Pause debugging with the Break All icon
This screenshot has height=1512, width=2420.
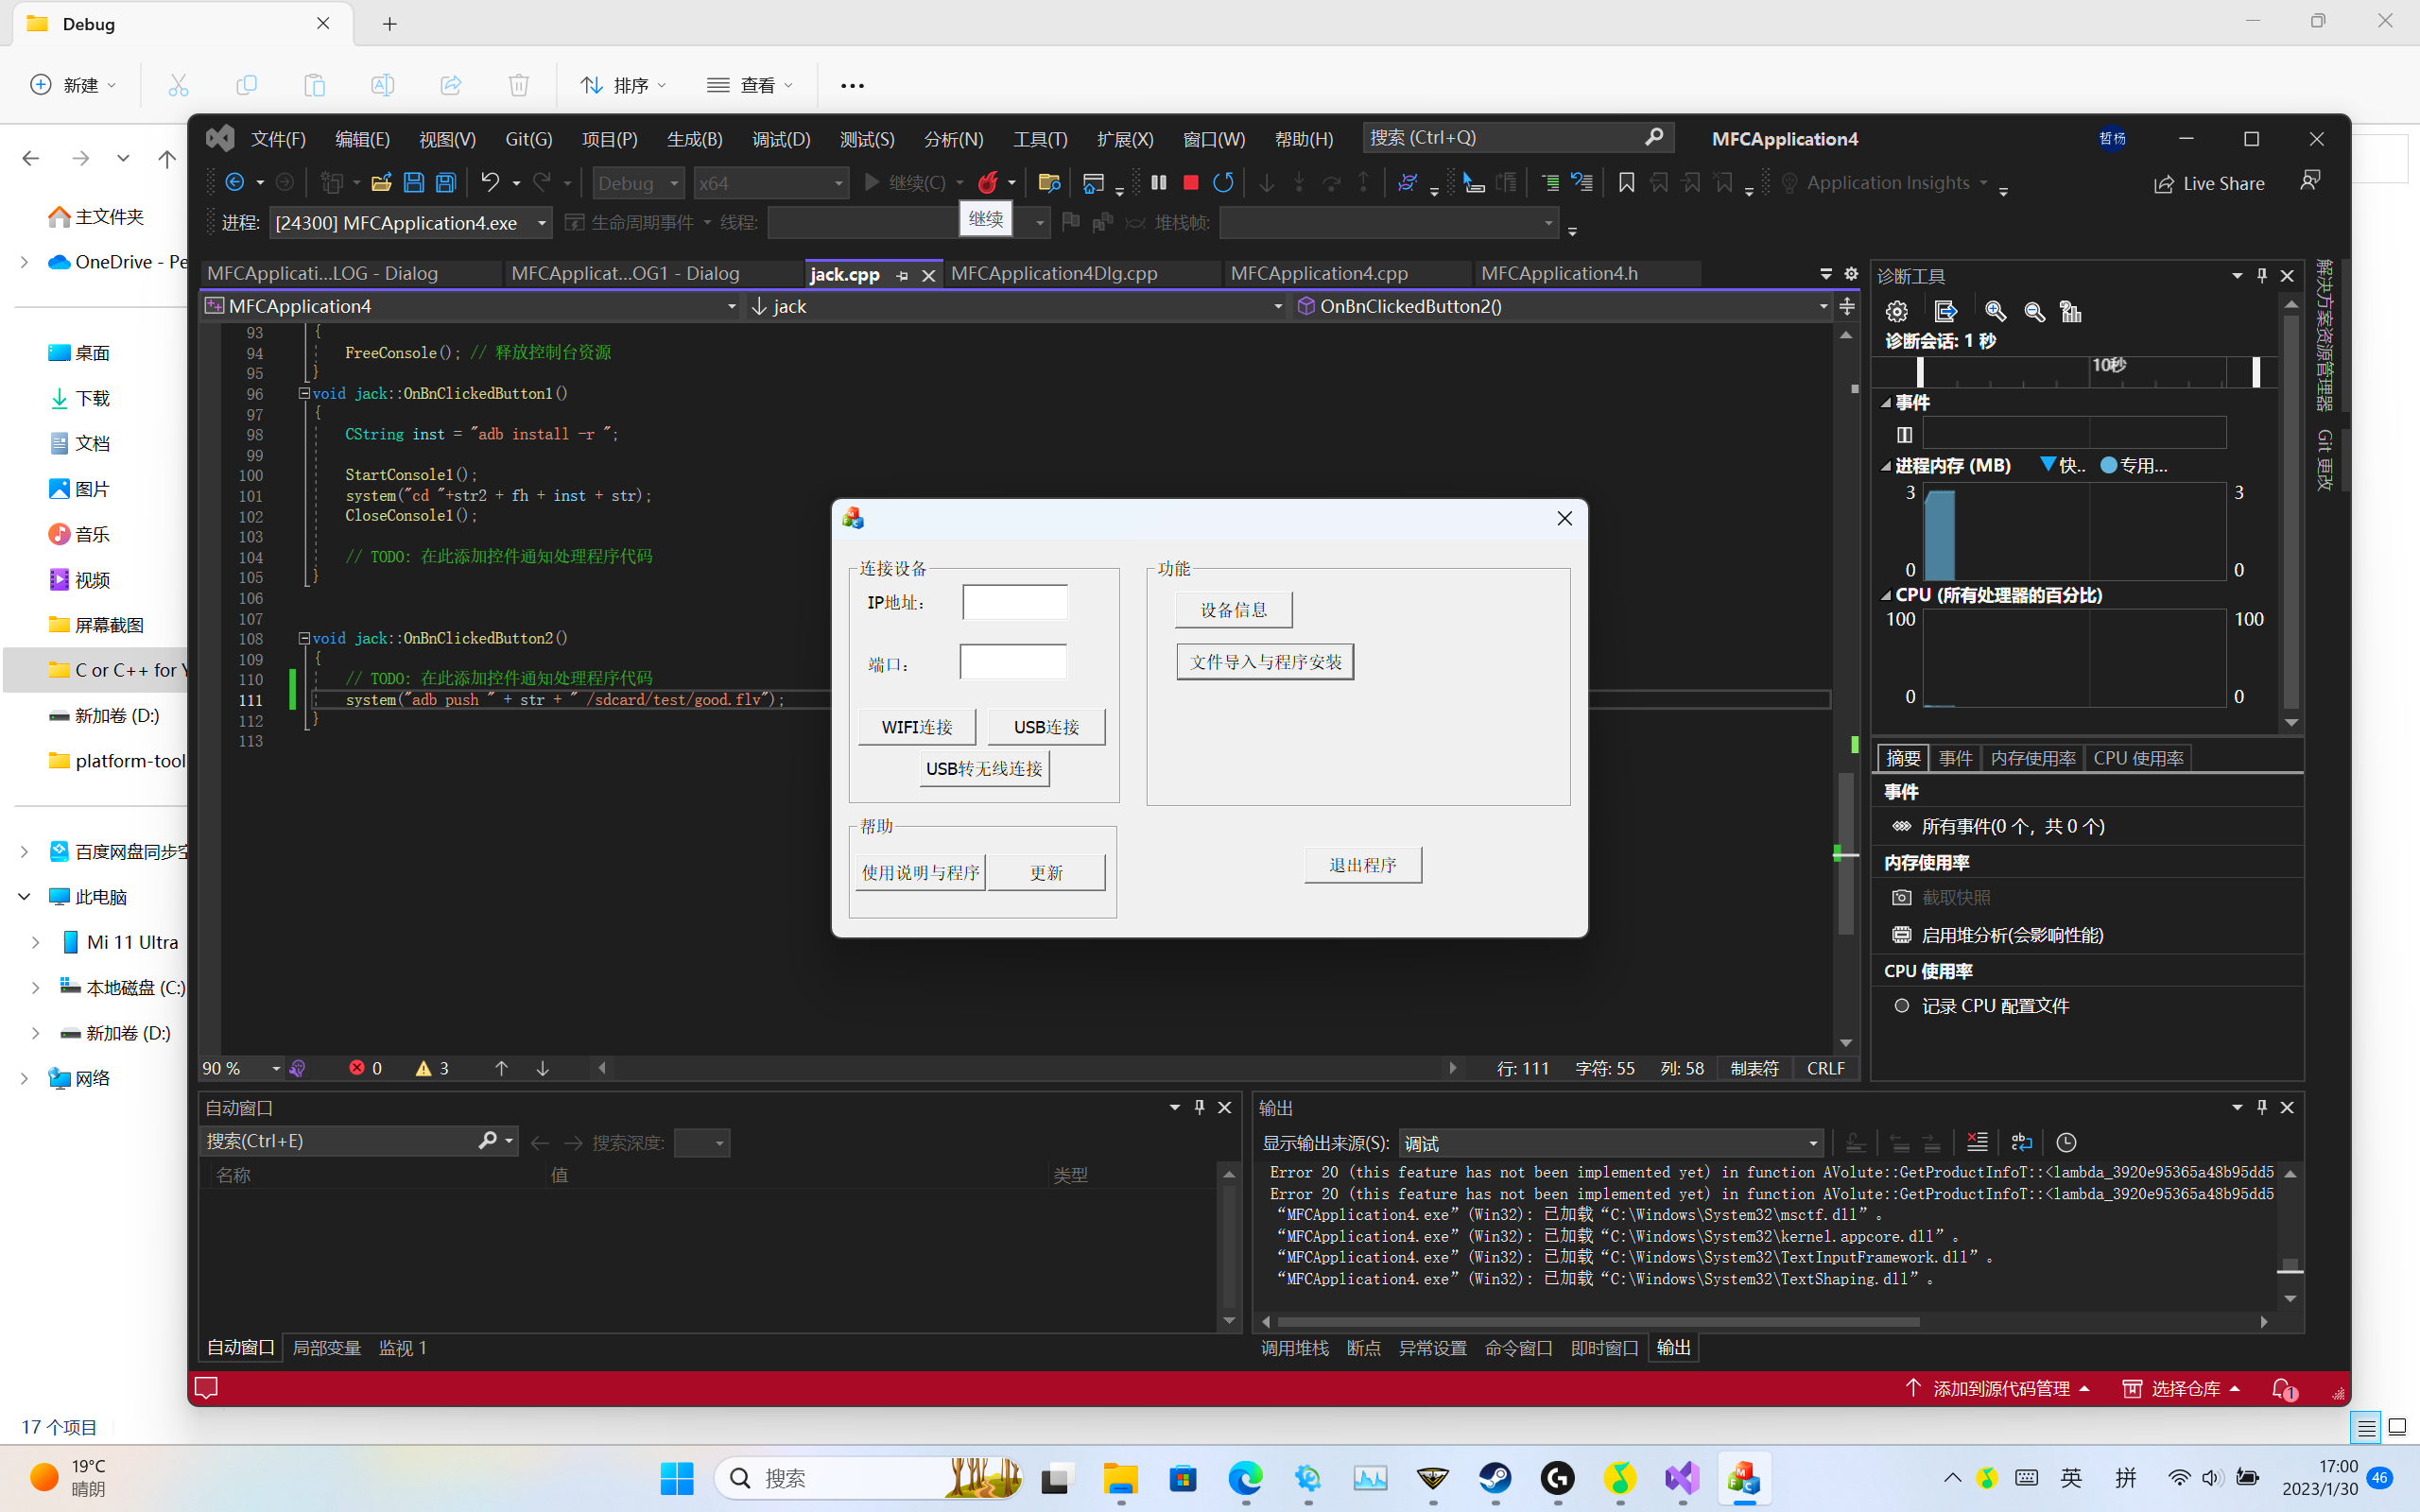1158,182
